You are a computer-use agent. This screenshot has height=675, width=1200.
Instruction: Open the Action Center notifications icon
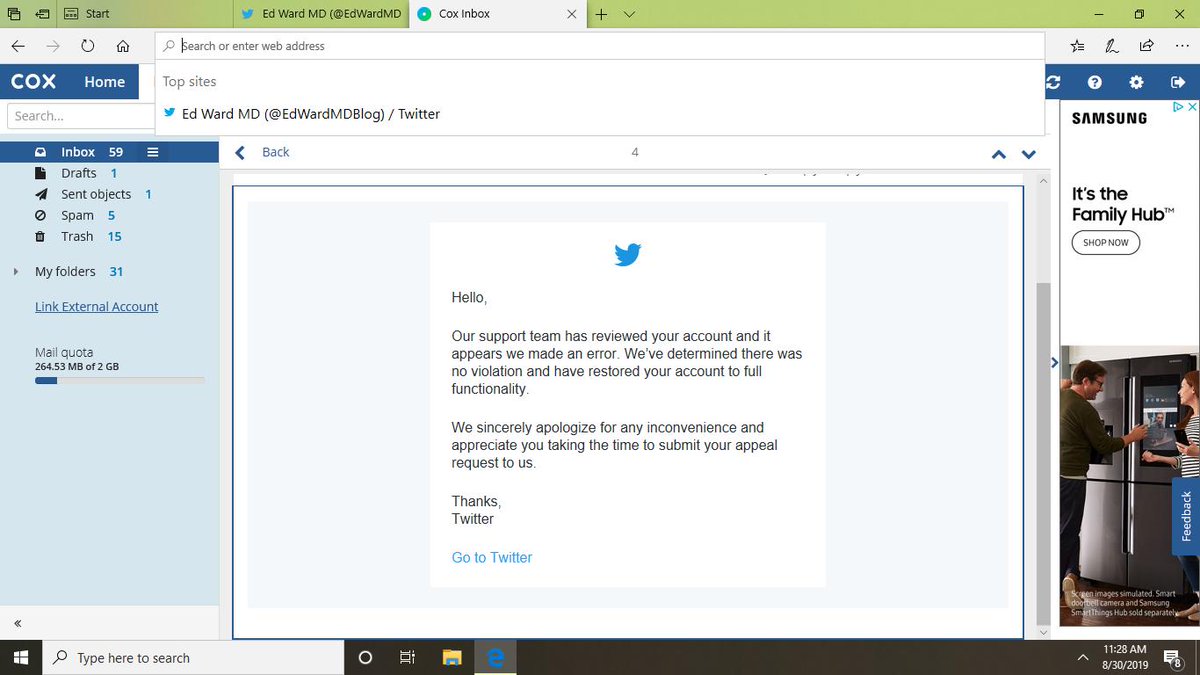1176,657
